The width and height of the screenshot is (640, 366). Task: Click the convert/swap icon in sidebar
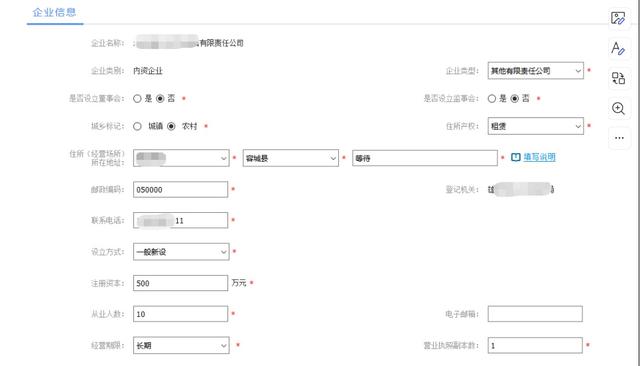[618, 78]
